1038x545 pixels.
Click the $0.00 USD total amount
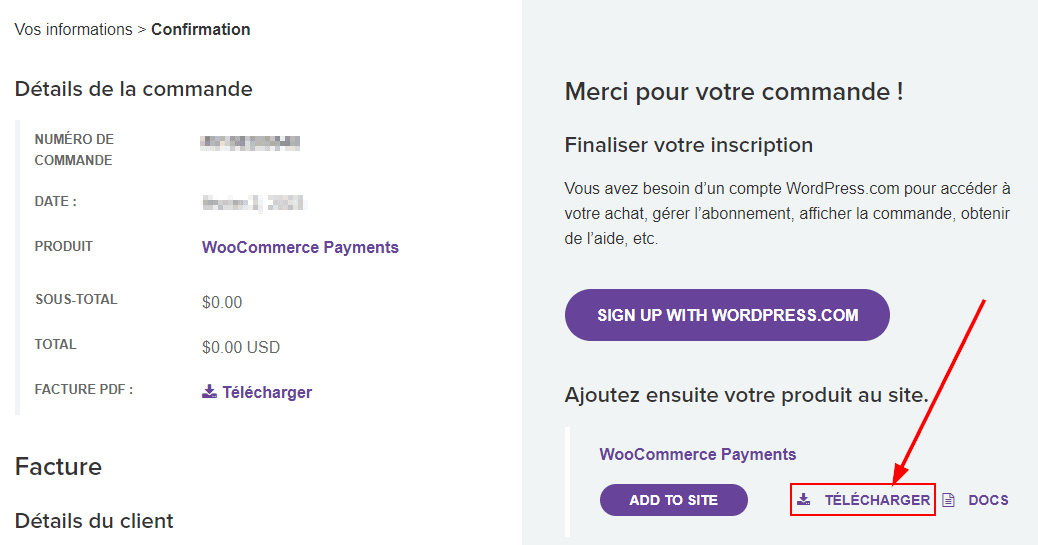pos(241,348)
